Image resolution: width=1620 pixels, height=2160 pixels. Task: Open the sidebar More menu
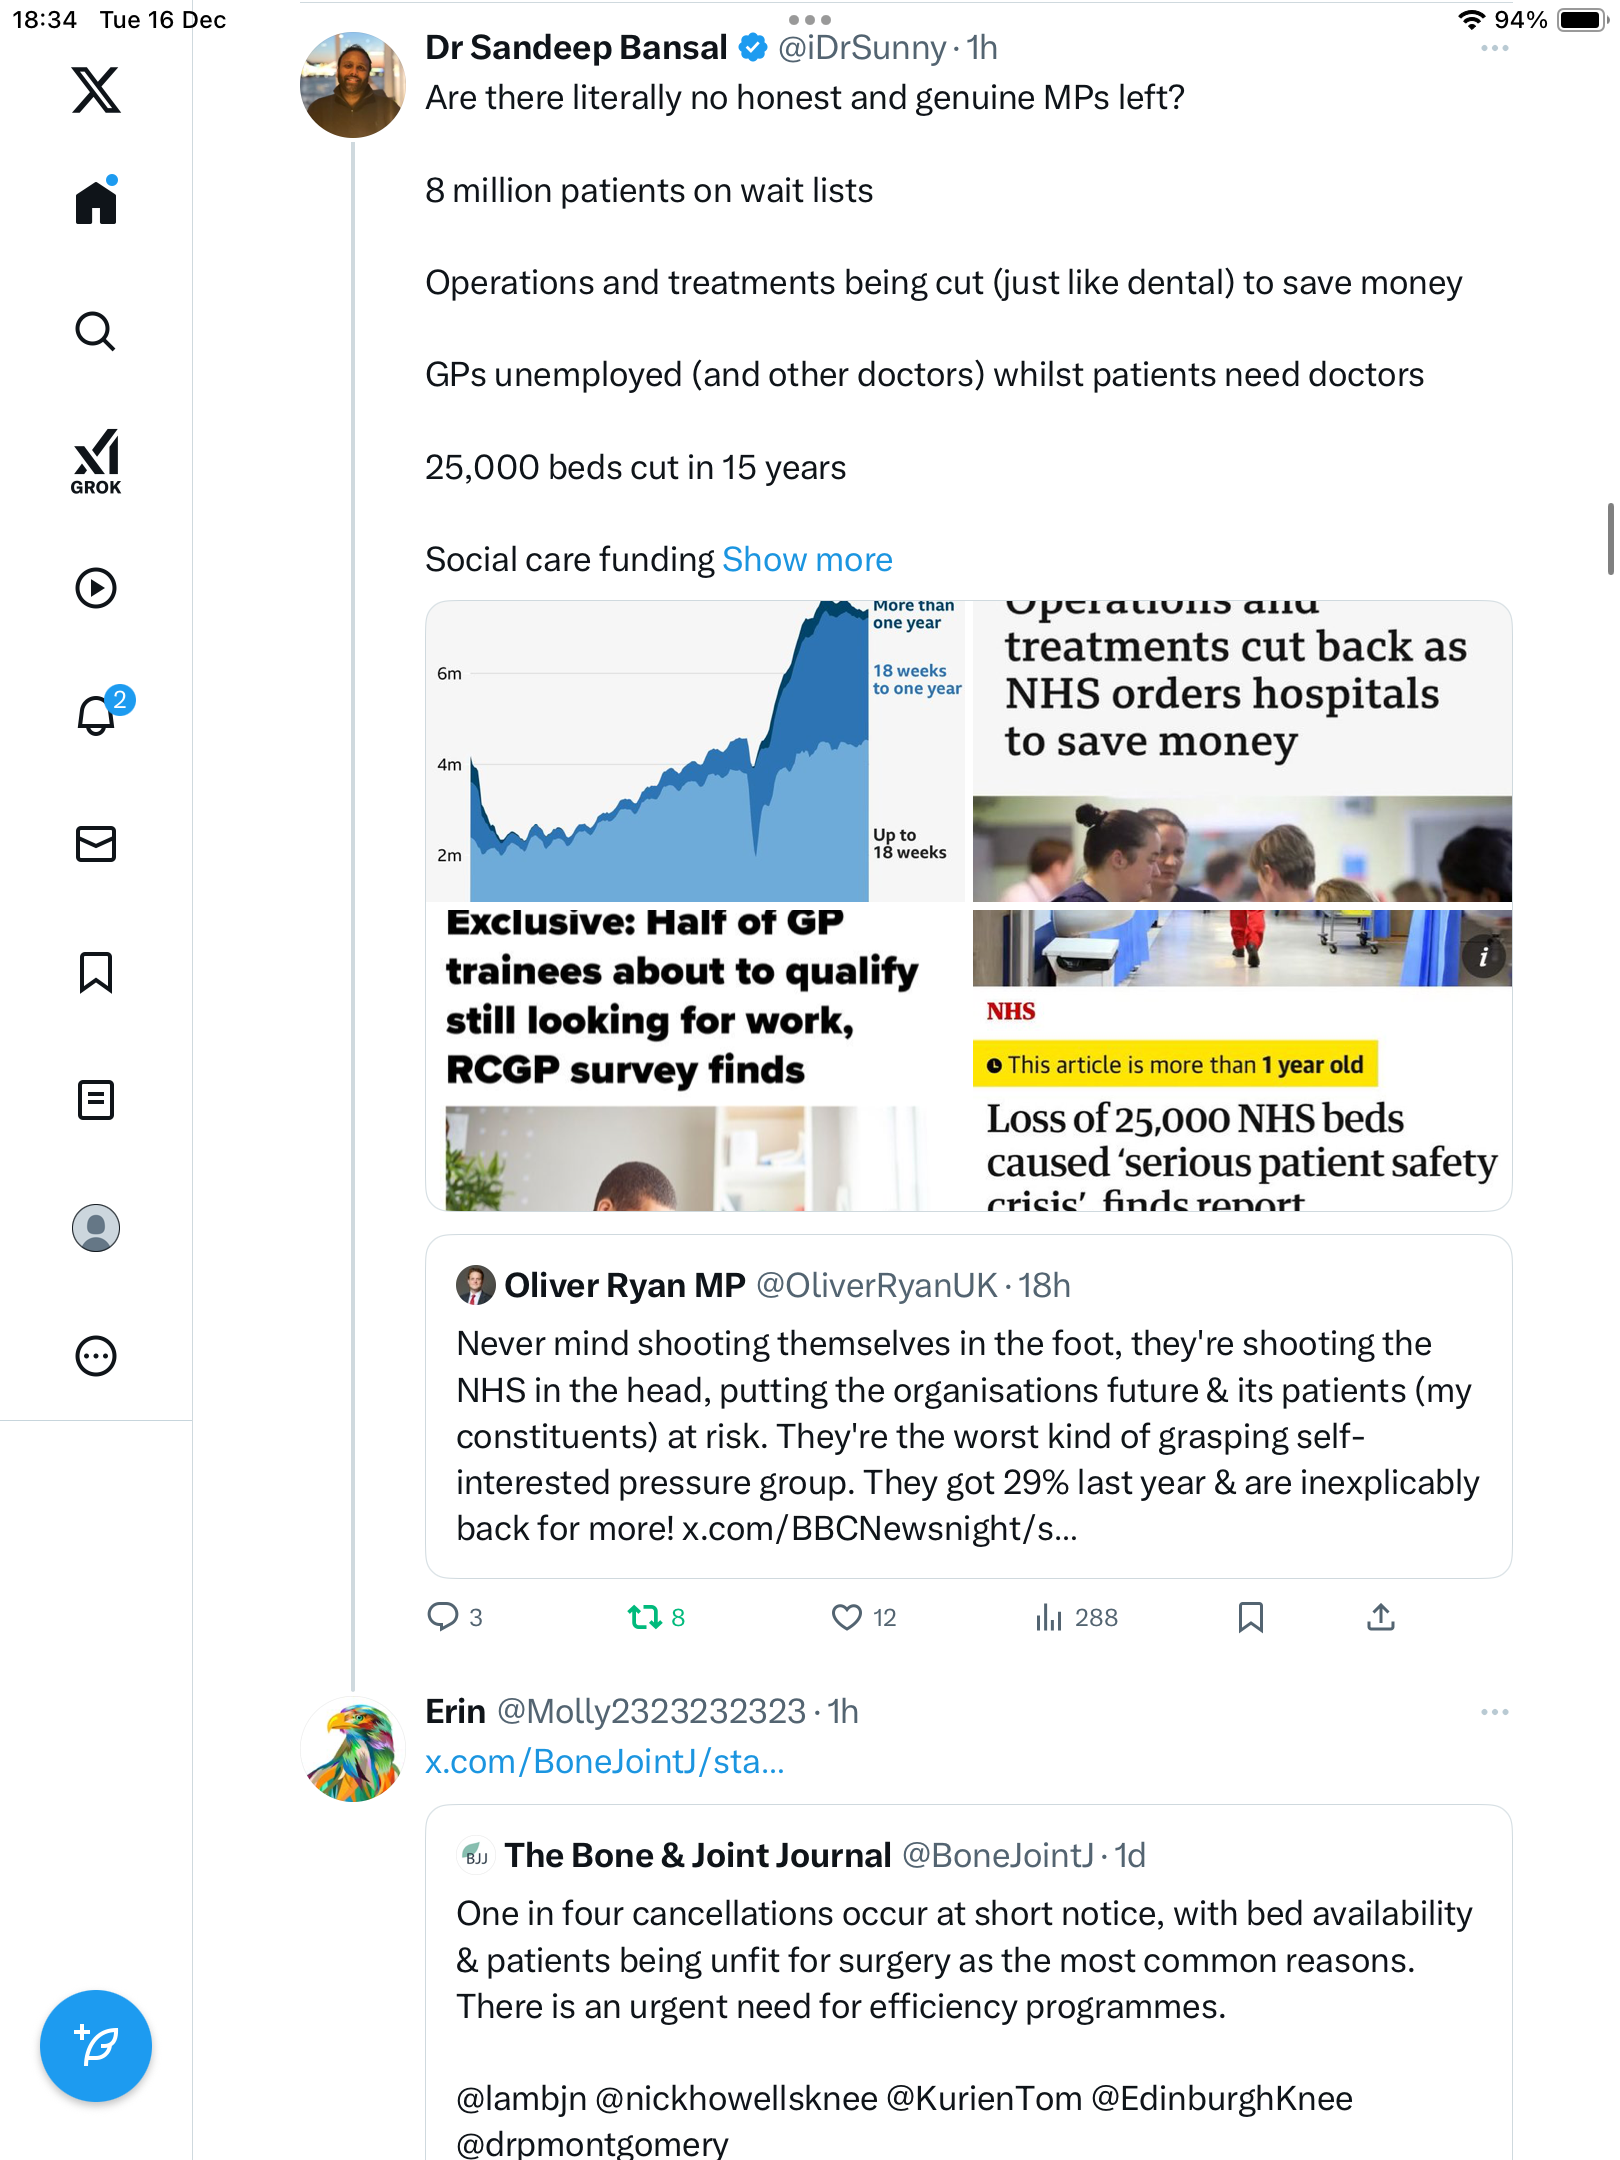(x=96, y=1356)
